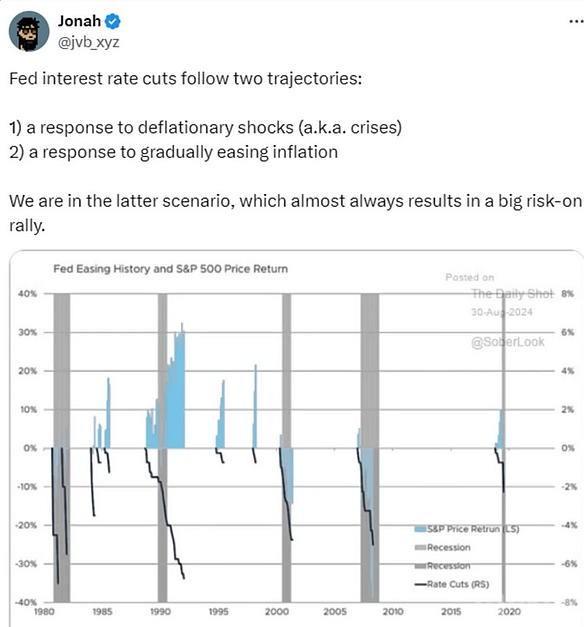Image resolution: width=584 pixels, height=627 pixels.
Task: Click The Daily Shot watermark
Action: pos(512,294)
